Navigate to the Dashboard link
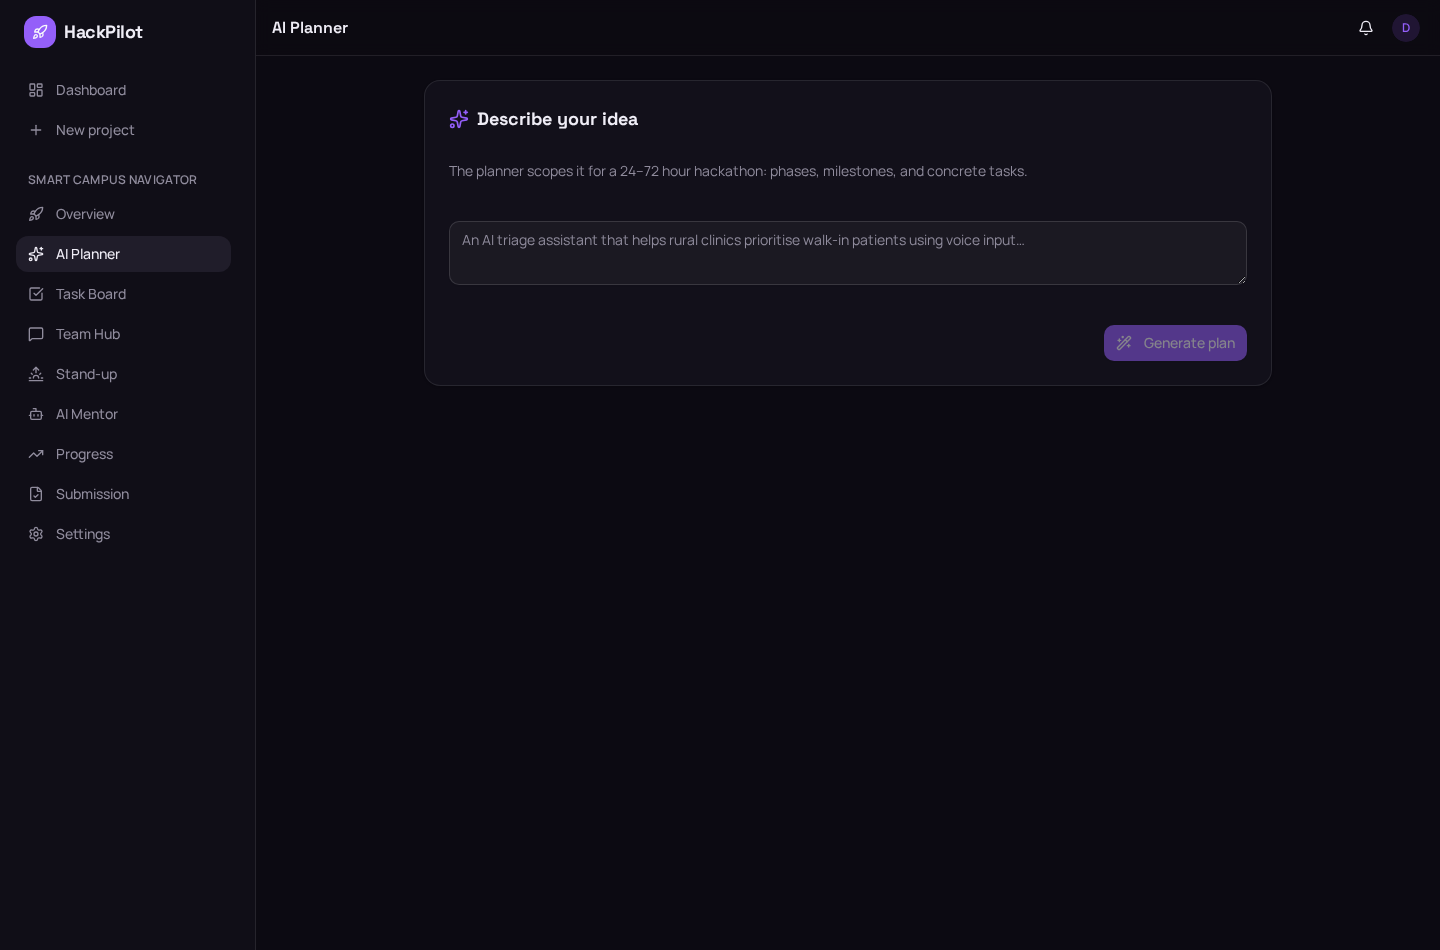 pos(123,90)
